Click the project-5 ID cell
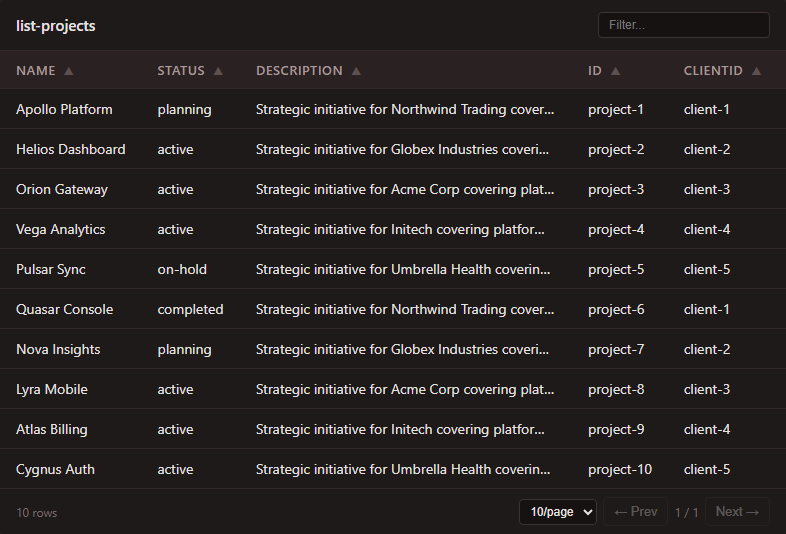Viewport: 786px width, 534px height. point(616,270)
